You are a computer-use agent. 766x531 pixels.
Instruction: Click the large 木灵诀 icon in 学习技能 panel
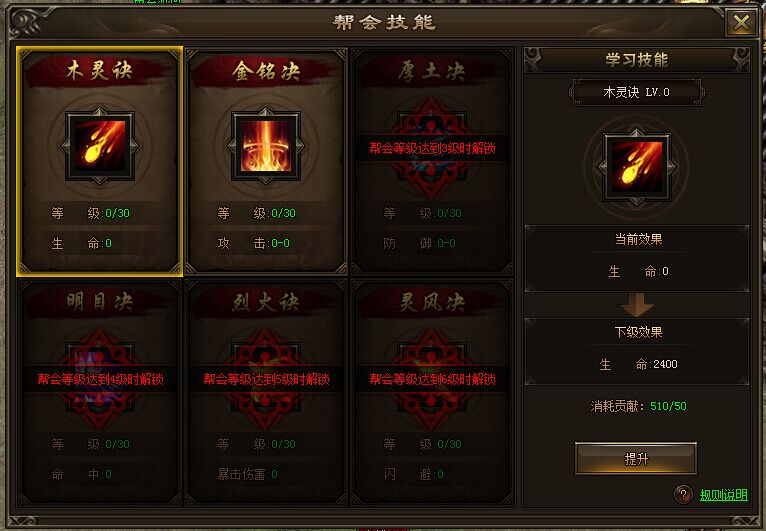(x=637, y=167)
